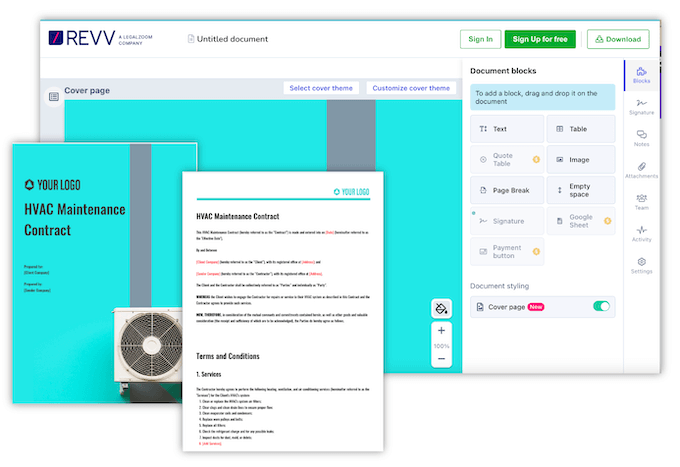Screen dimensions: 680x467
Task: Toggle the Cover page switch
Action: tap(601, 306)
